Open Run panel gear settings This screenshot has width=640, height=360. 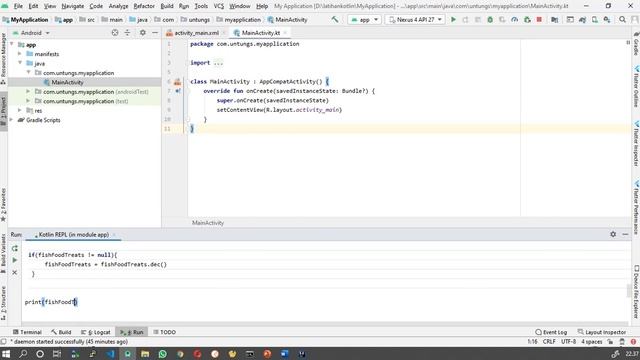(613, 234)
